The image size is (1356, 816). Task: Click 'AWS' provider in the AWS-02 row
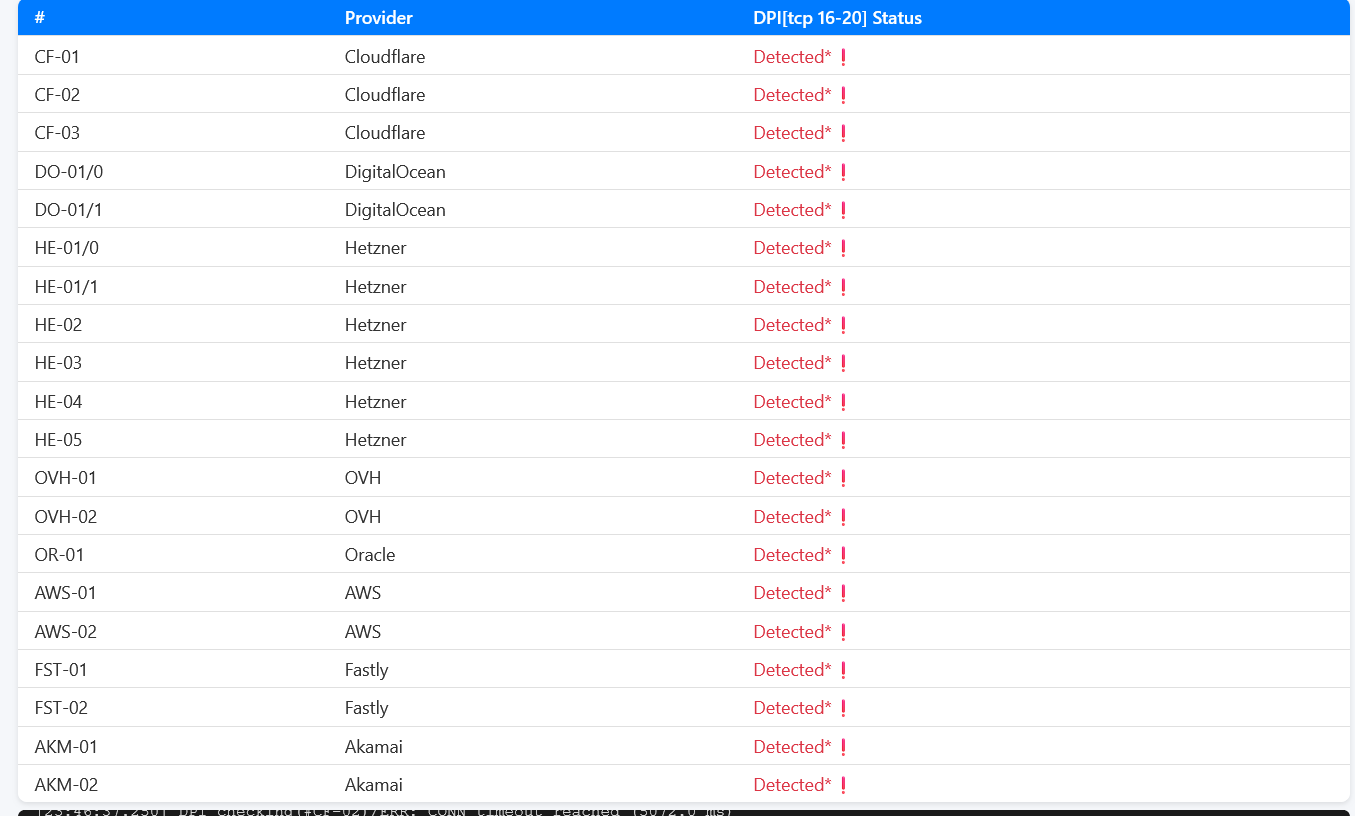pyautogui.click(x=363, y=632)
